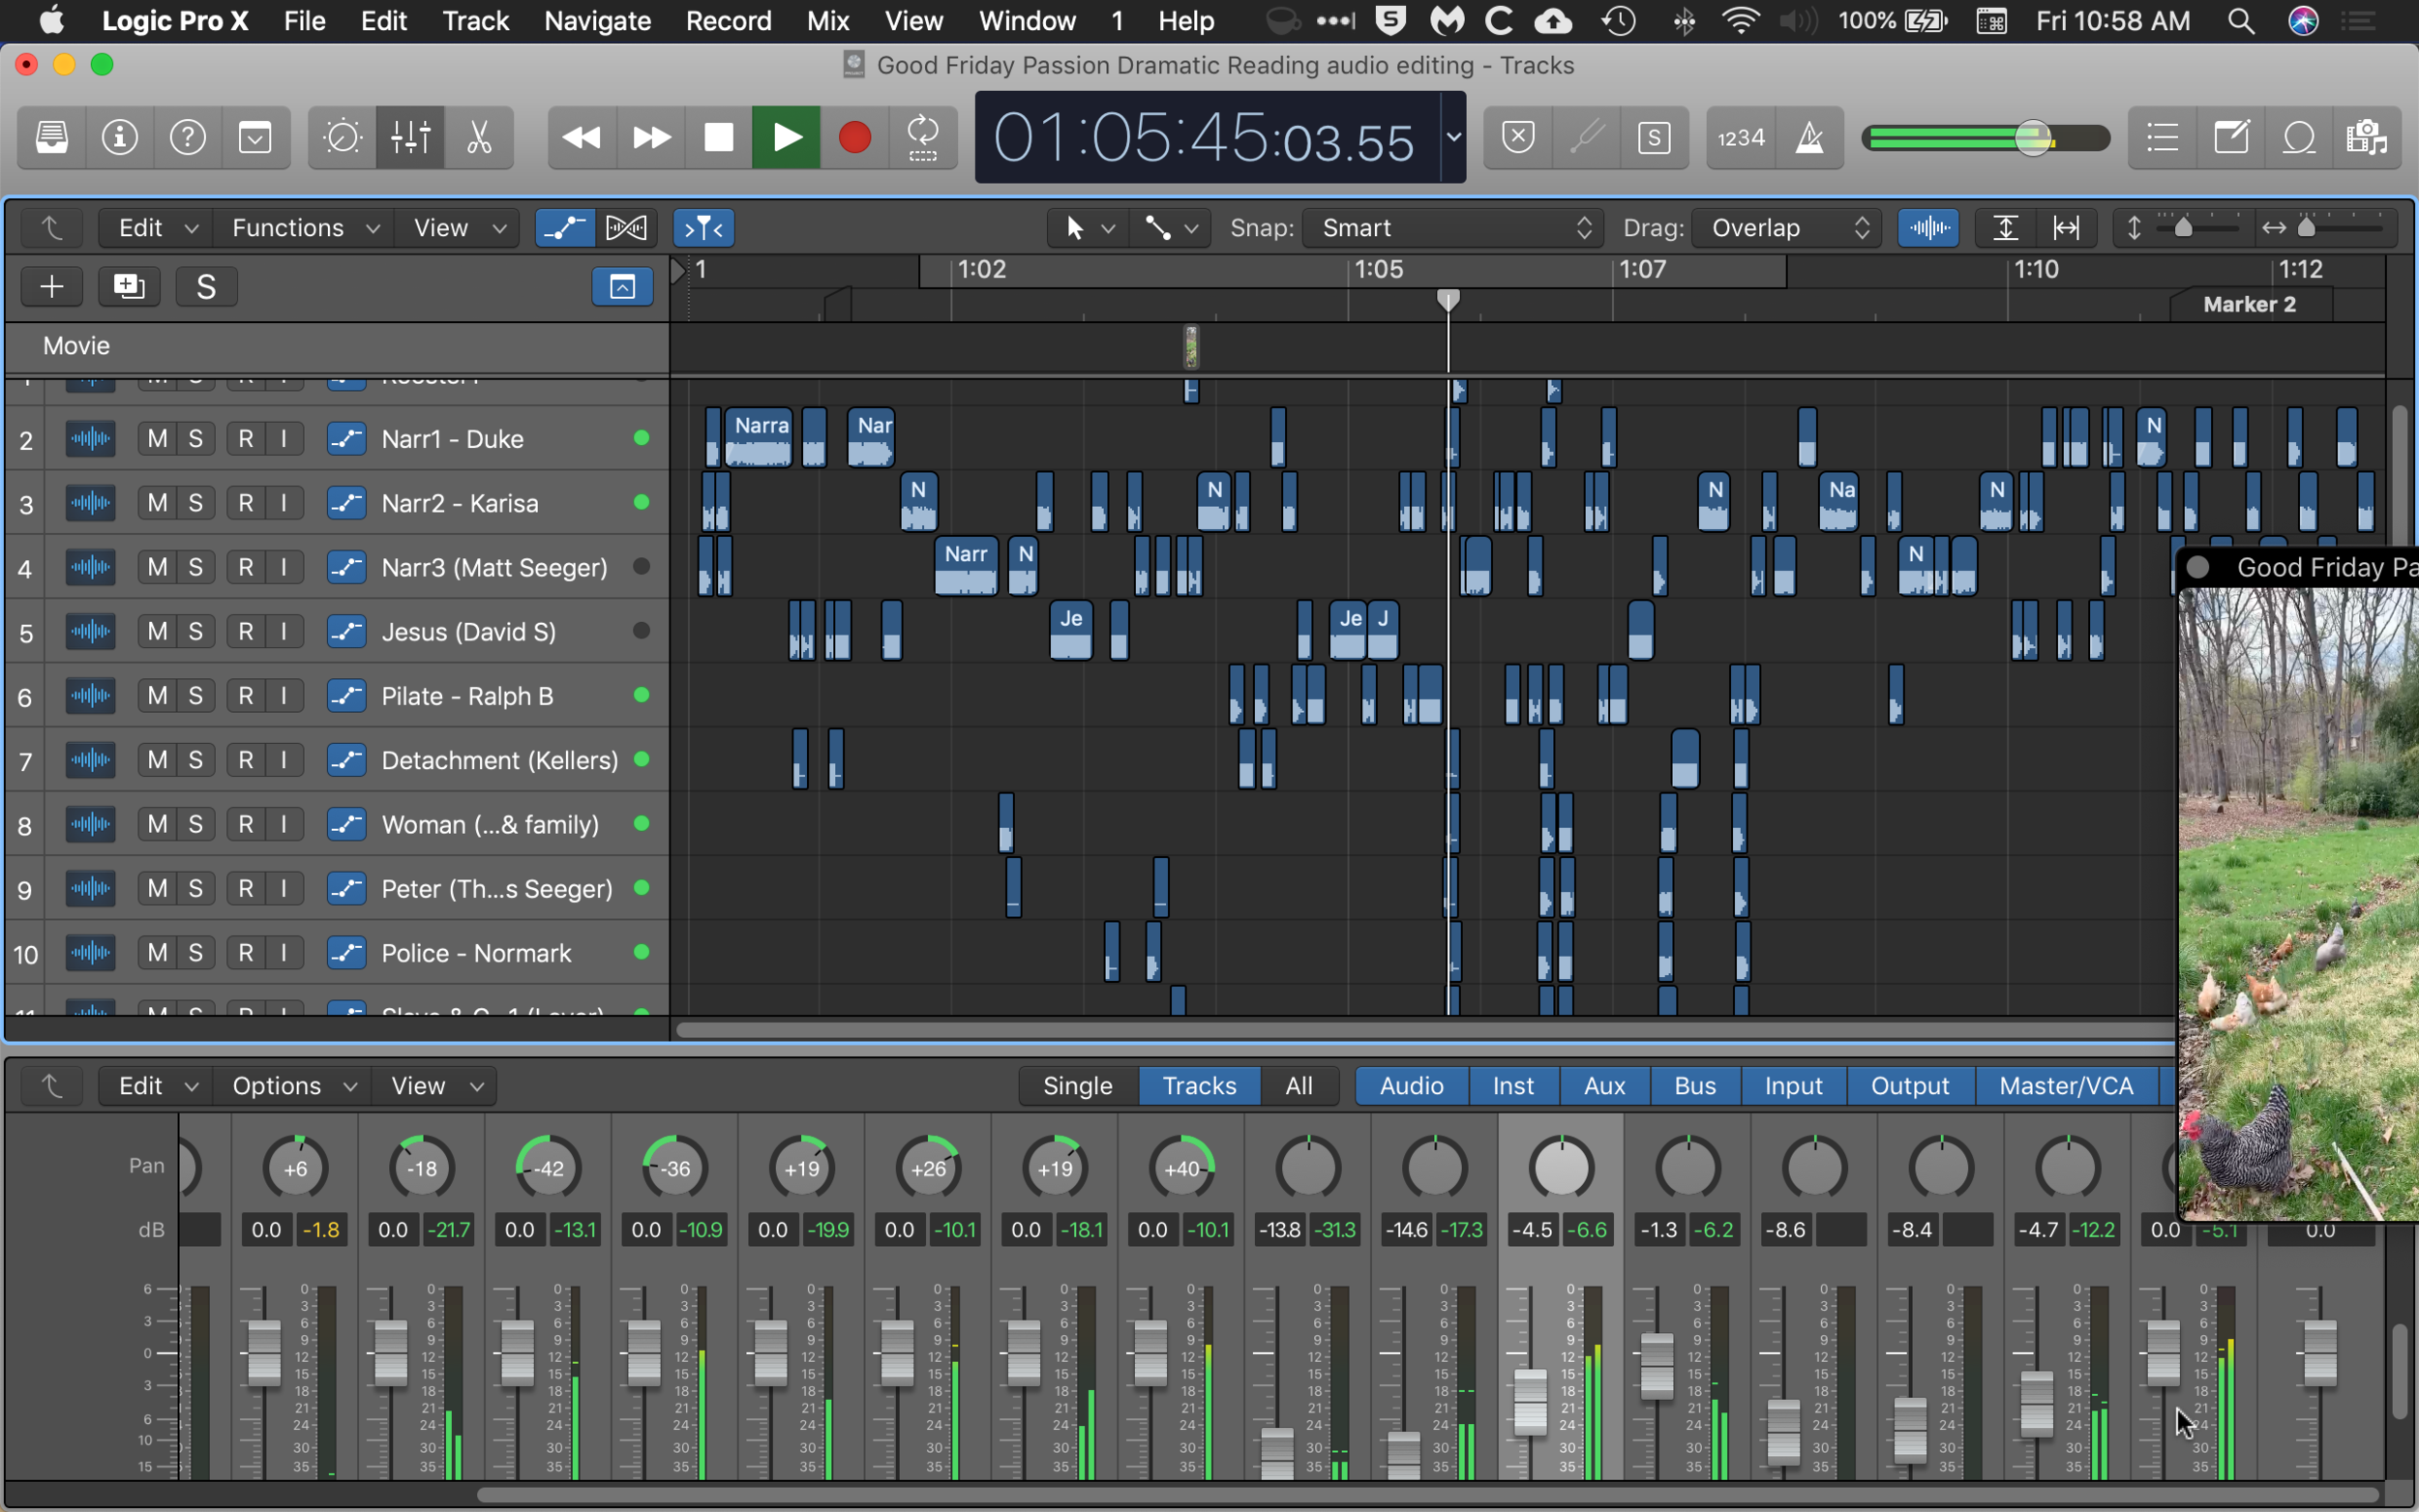Open the Note Pad button

click(2231, 137)
